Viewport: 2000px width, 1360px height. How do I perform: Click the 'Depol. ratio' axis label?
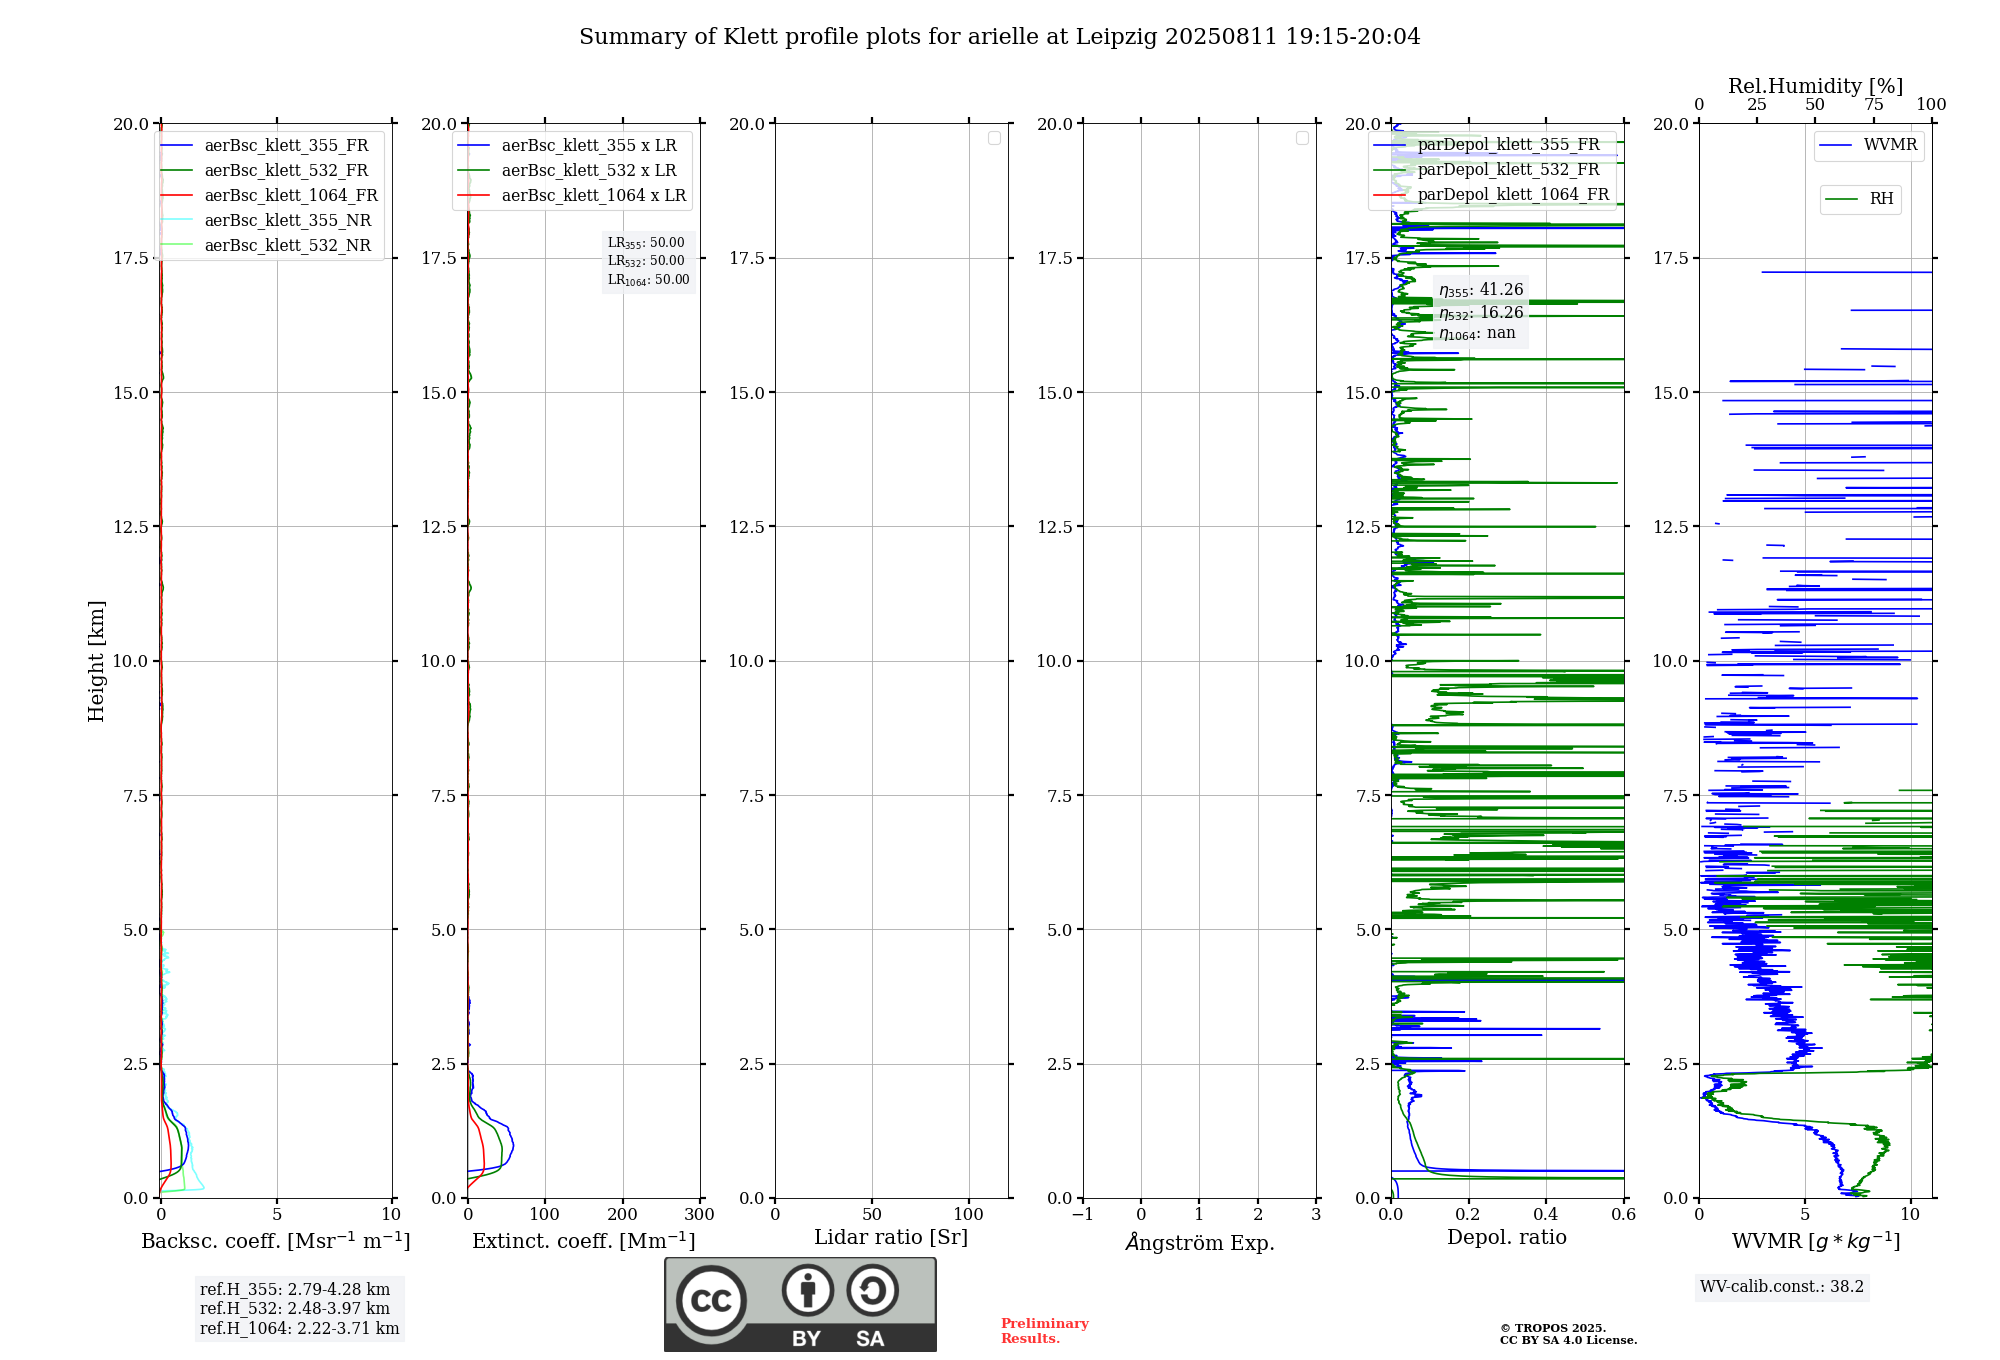pos(1507,1238)
